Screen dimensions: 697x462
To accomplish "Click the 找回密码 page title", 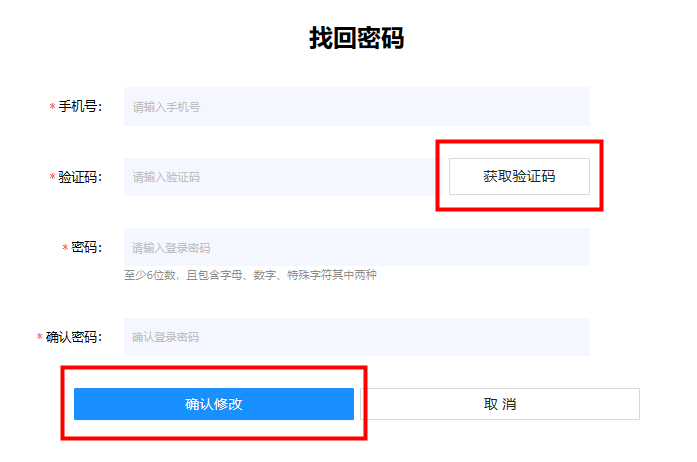I will coord(357,38).
